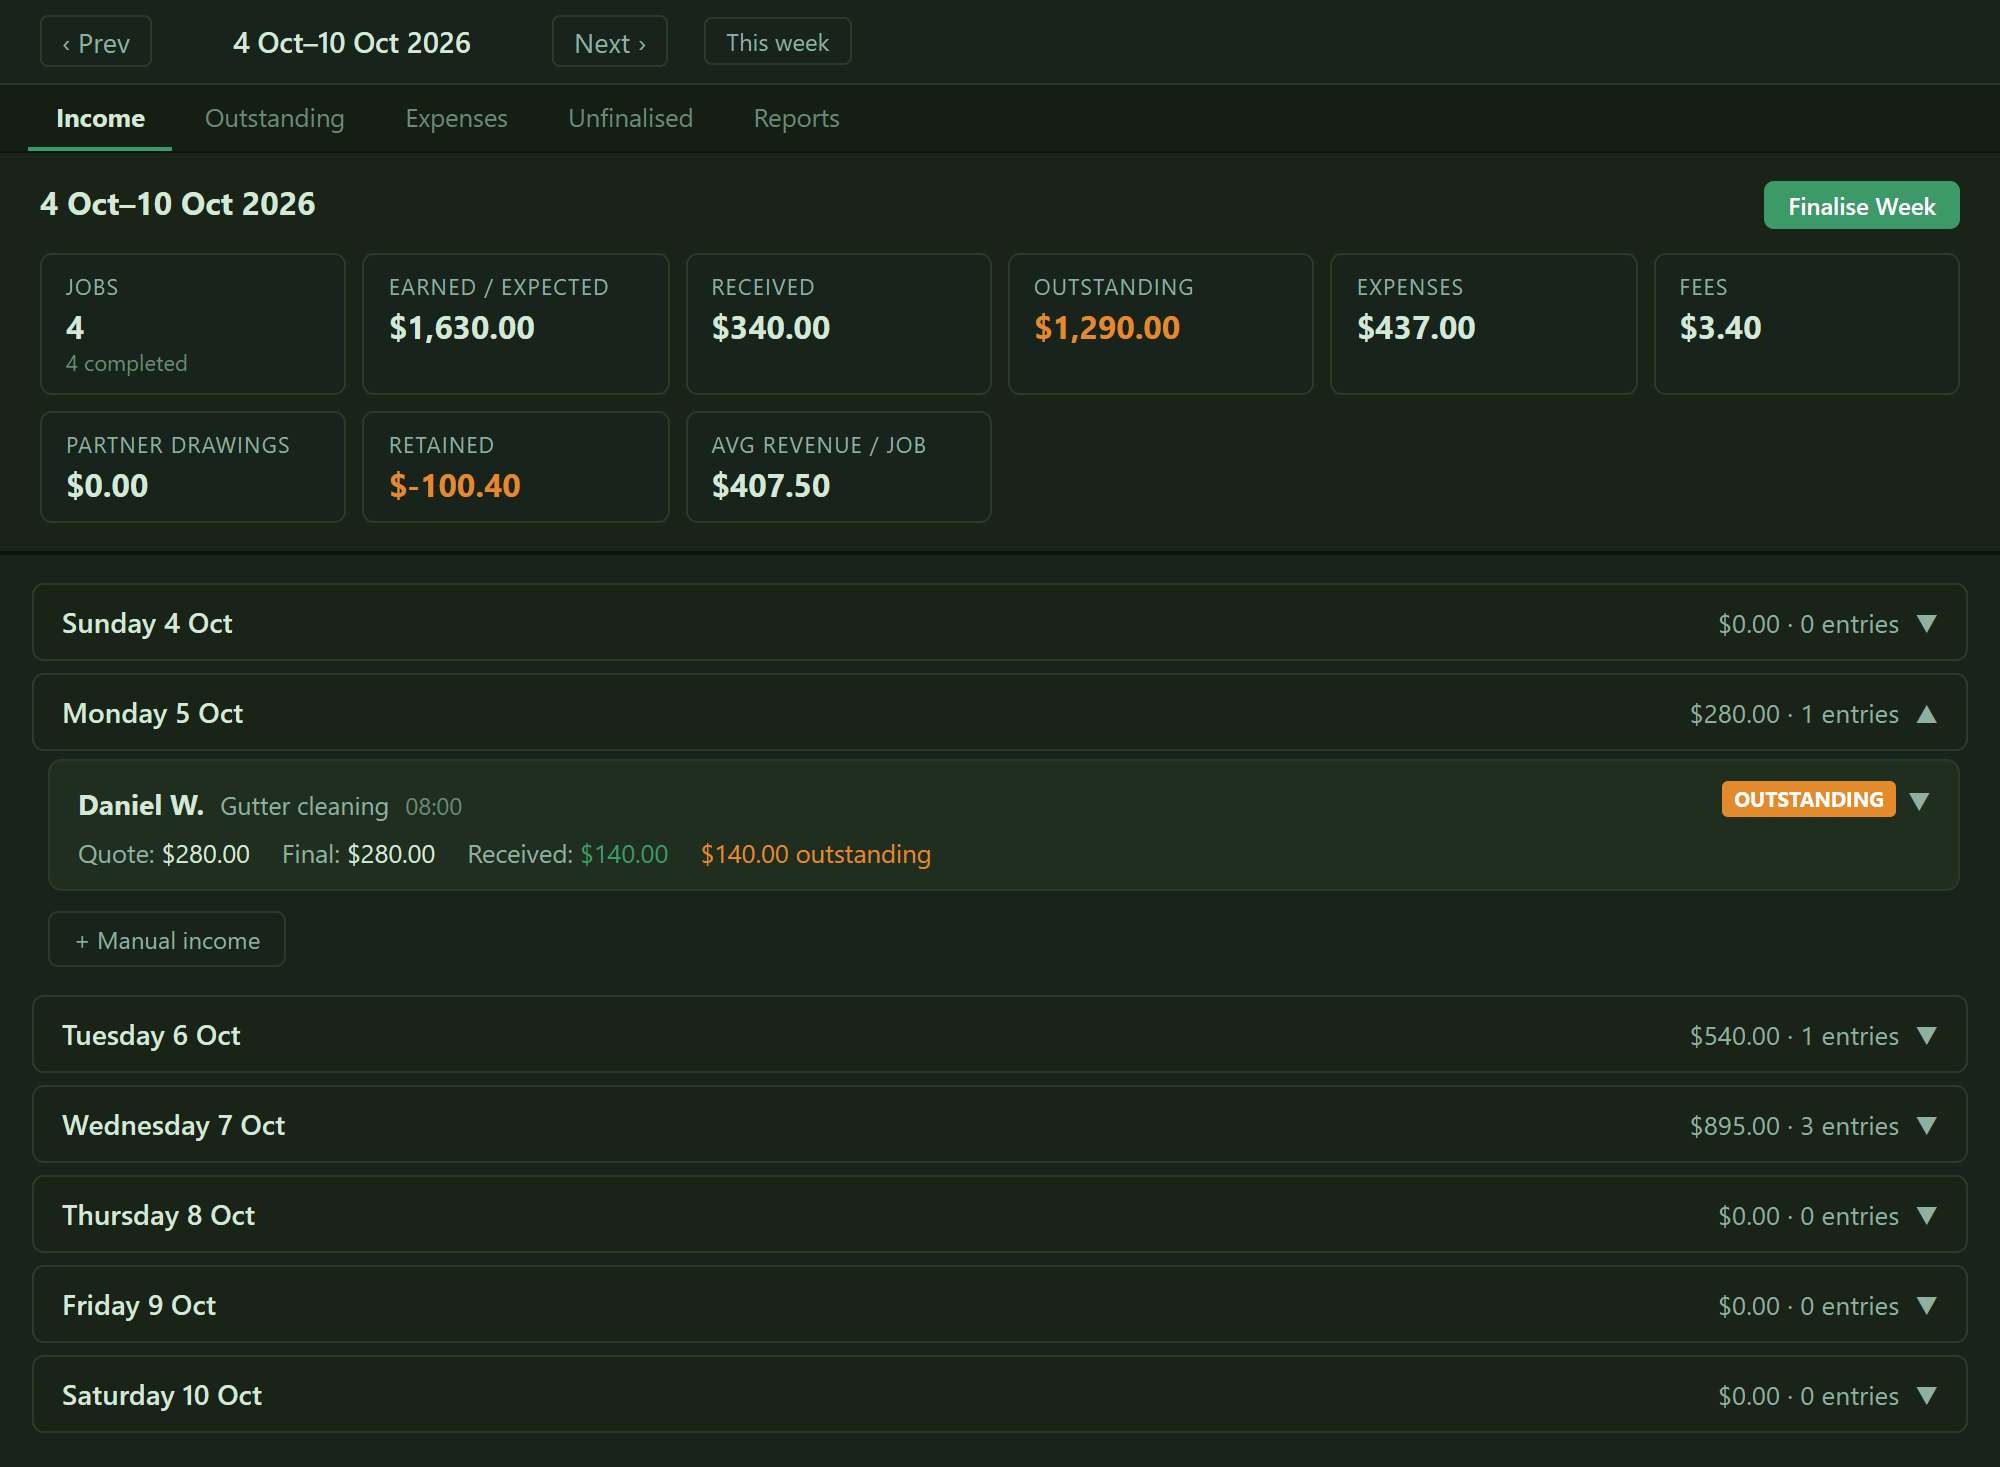This screenshot has width=2000, height=1467.
Task: Click the Partner Drawings $0.00 value
Action: 107,486
